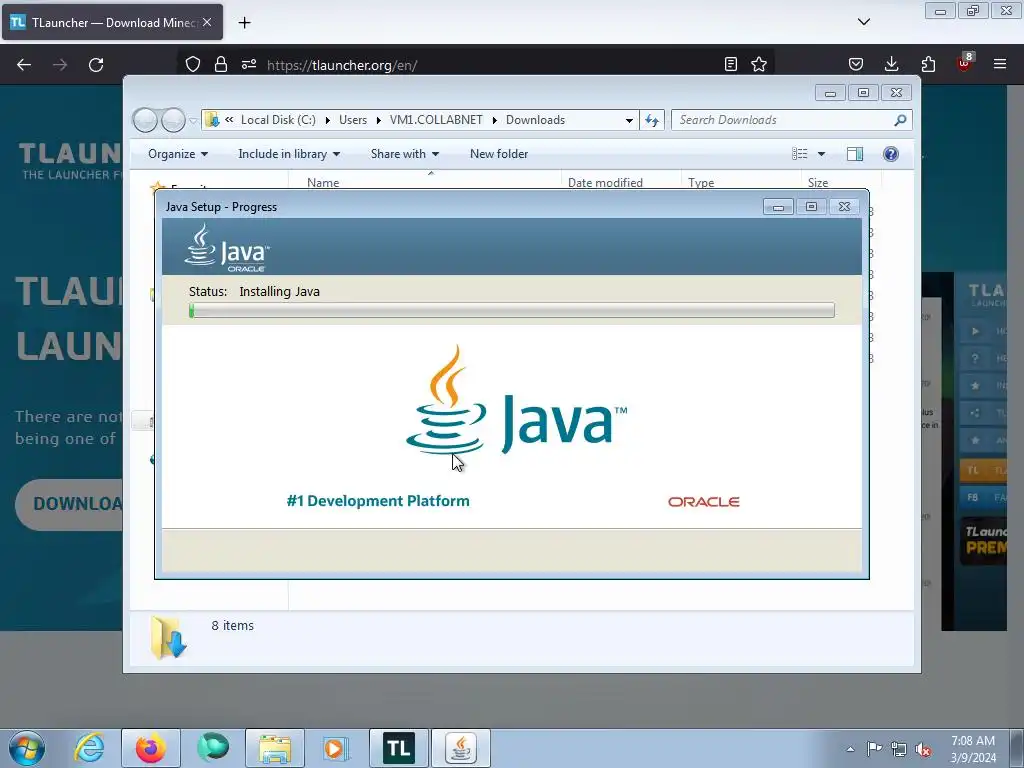Click the Java installation progress bar

click(512, 310)
